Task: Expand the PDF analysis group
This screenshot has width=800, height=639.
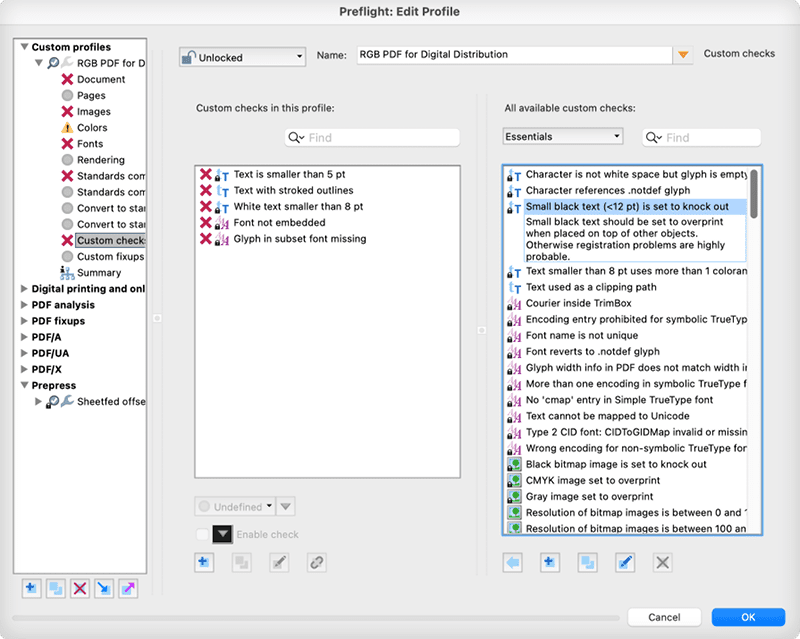Action: pos(24,305)
